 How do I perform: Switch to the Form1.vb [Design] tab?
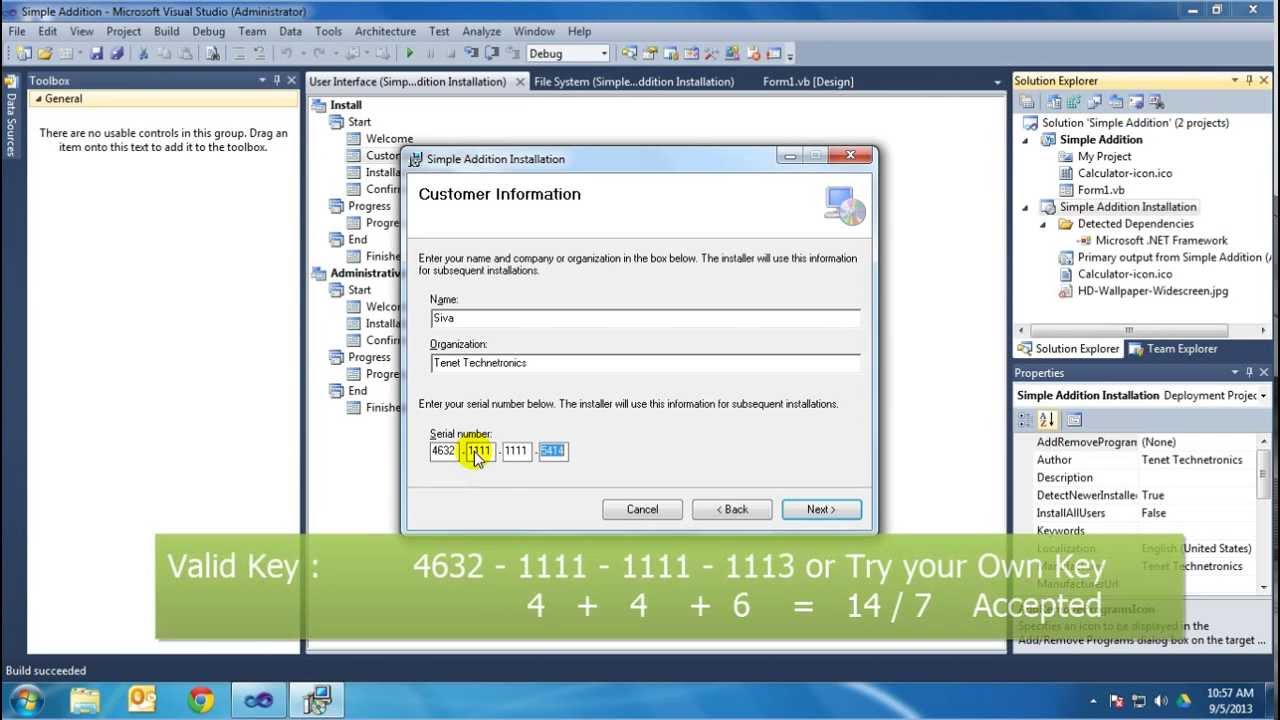[808, 82]
